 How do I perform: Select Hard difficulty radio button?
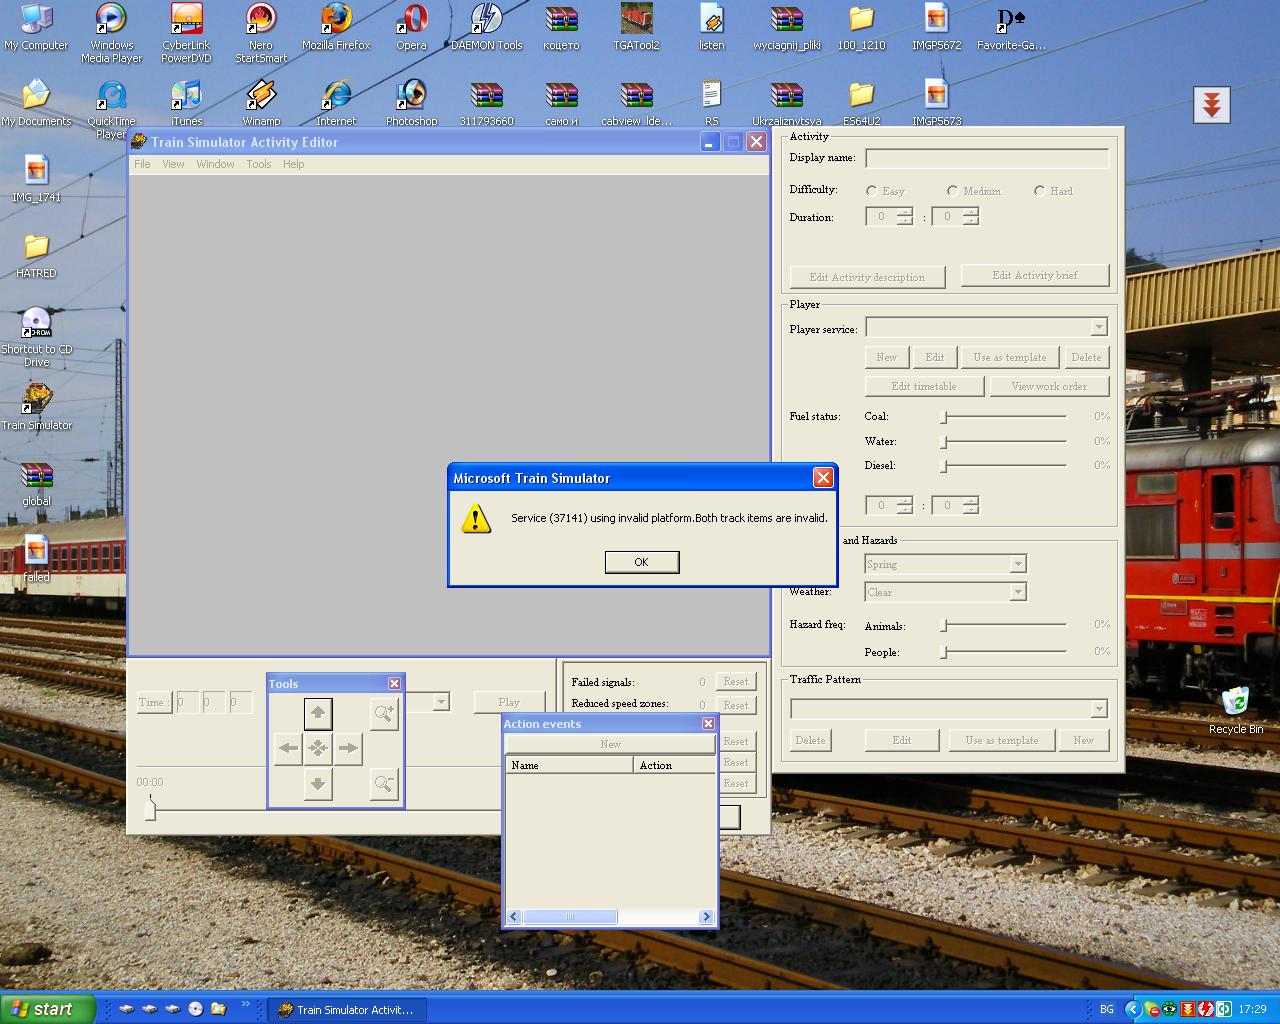tap(1040, 191)
